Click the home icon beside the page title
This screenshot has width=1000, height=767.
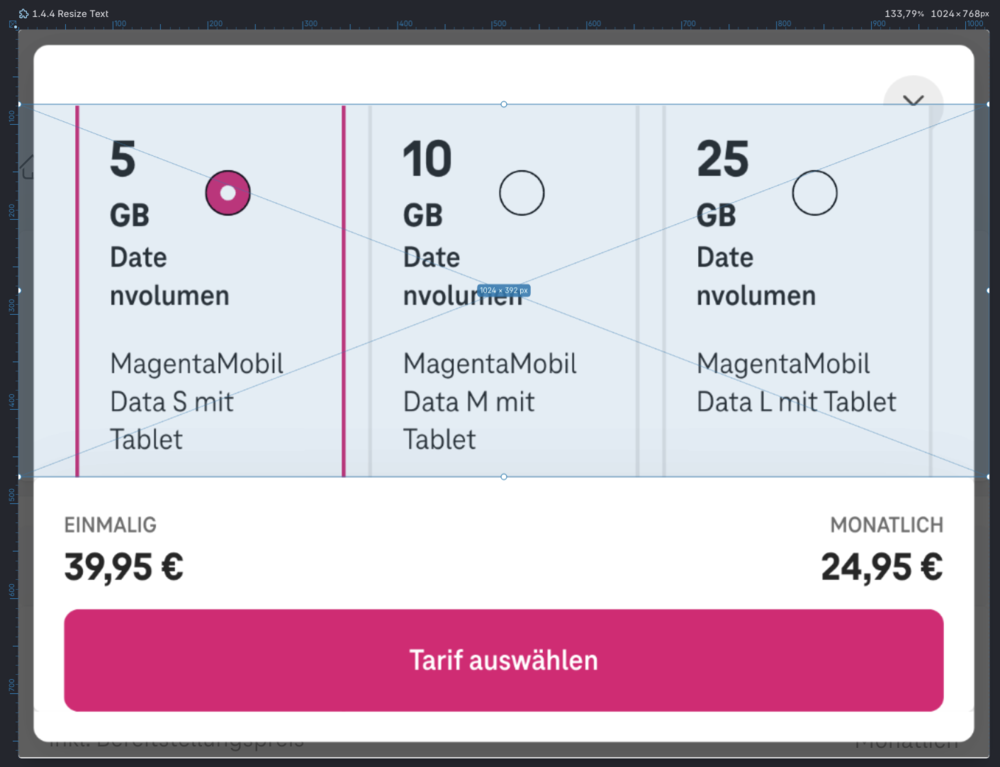pos(24,13)
